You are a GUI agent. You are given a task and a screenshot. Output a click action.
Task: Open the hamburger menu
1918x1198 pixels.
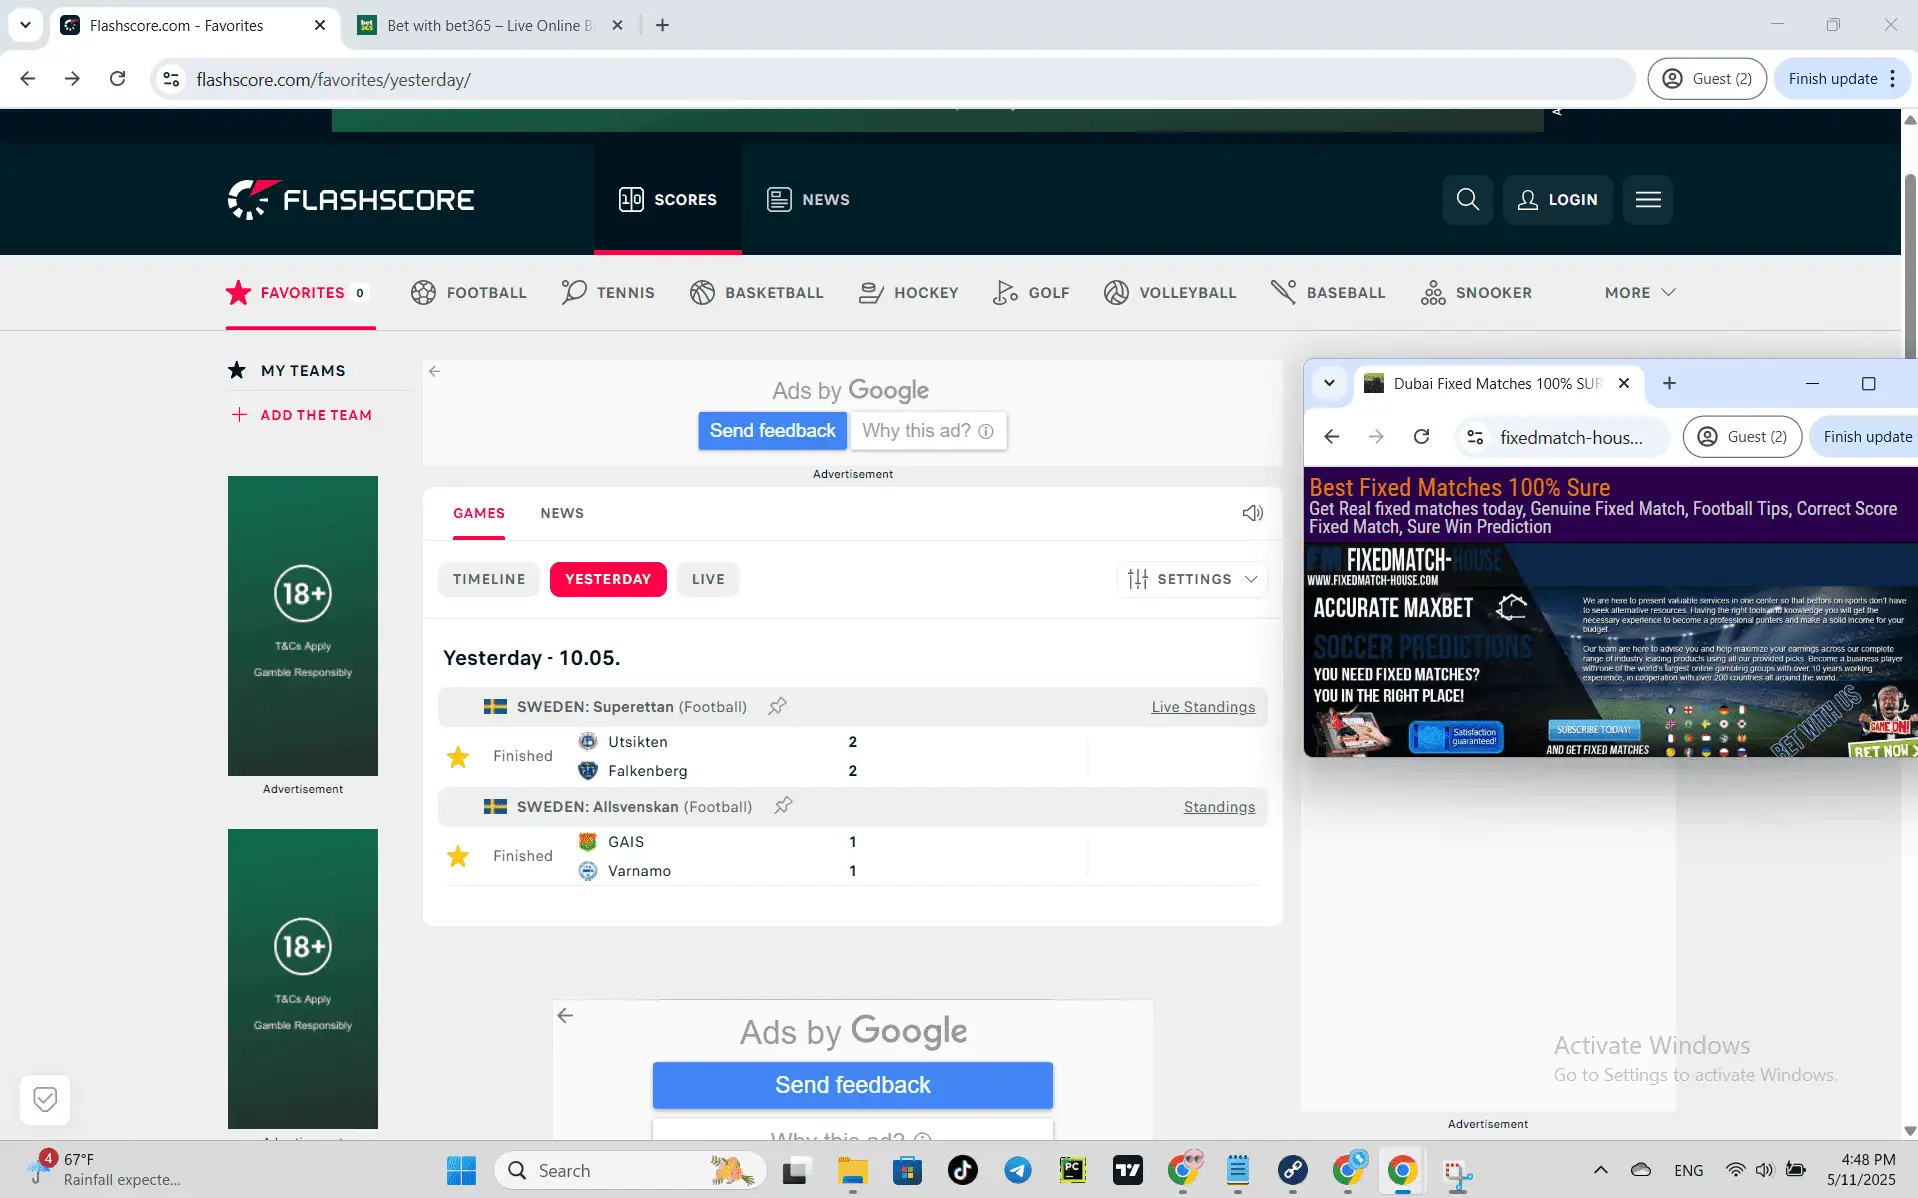[x=1647, y=200]
